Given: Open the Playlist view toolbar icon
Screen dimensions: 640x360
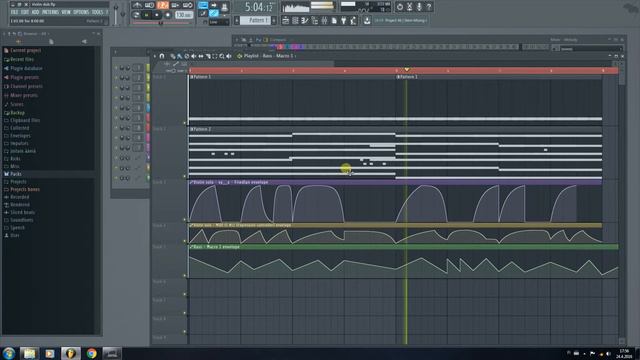Looking at the screenshot, I should (x=286, y=20).
